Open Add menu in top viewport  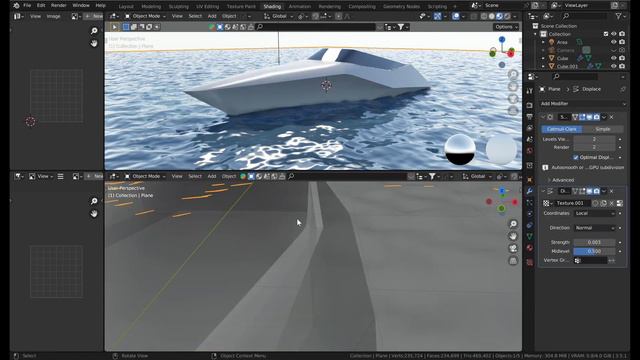[x=212, y=16]
